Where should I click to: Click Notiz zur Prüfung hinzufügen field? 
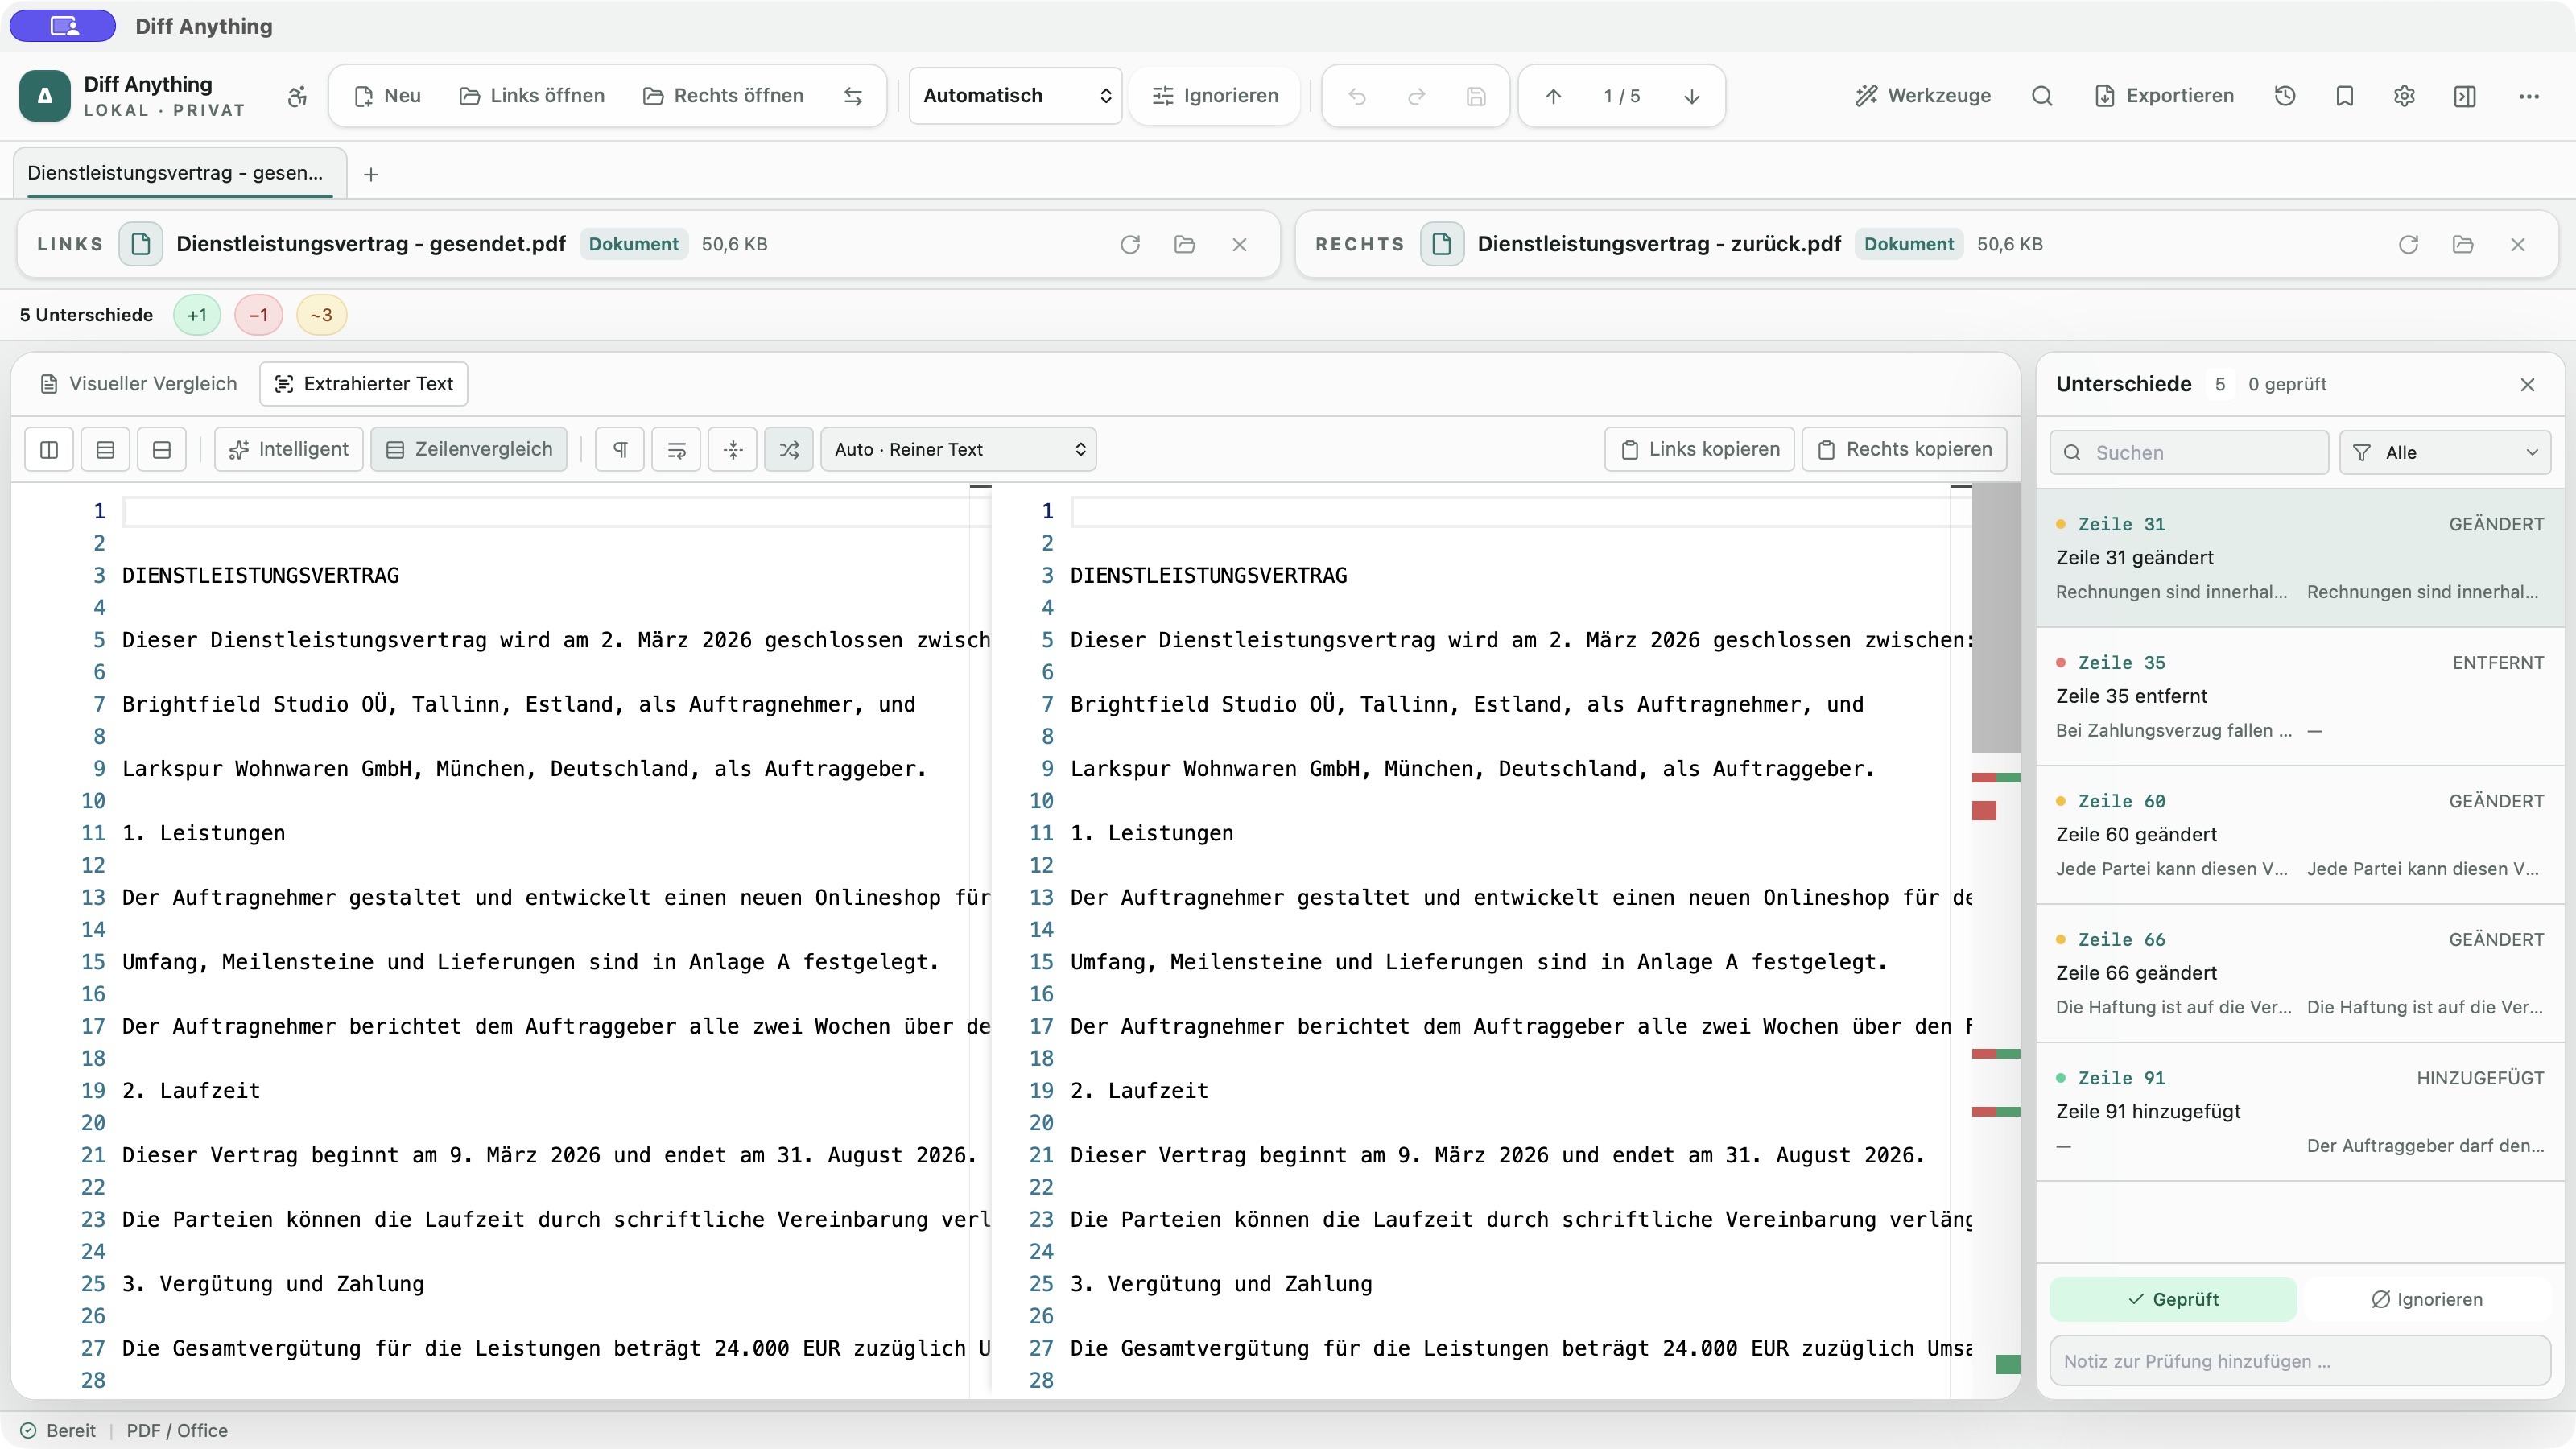point(2300,1362)
